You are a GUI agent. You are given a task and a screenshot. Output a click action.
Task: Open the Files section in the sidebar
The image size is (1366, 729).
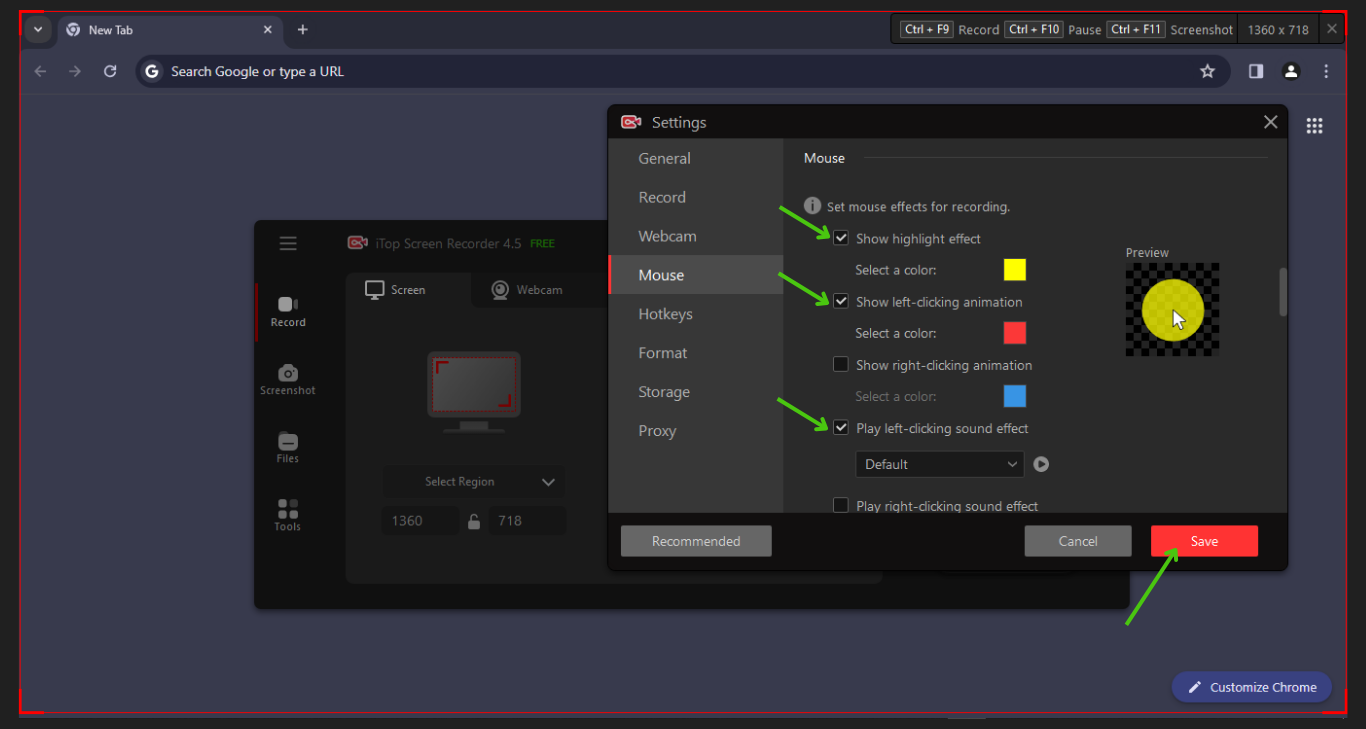pos(288,447)
